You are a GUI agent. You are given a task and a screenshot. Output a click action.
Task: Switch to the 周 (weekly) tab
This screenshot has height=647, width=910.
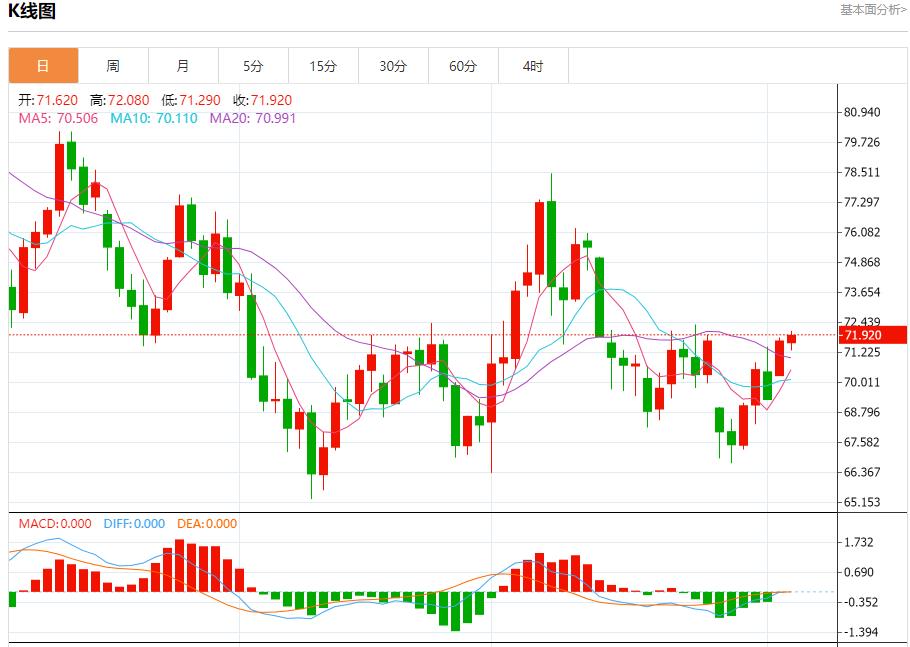coord(113,66)
